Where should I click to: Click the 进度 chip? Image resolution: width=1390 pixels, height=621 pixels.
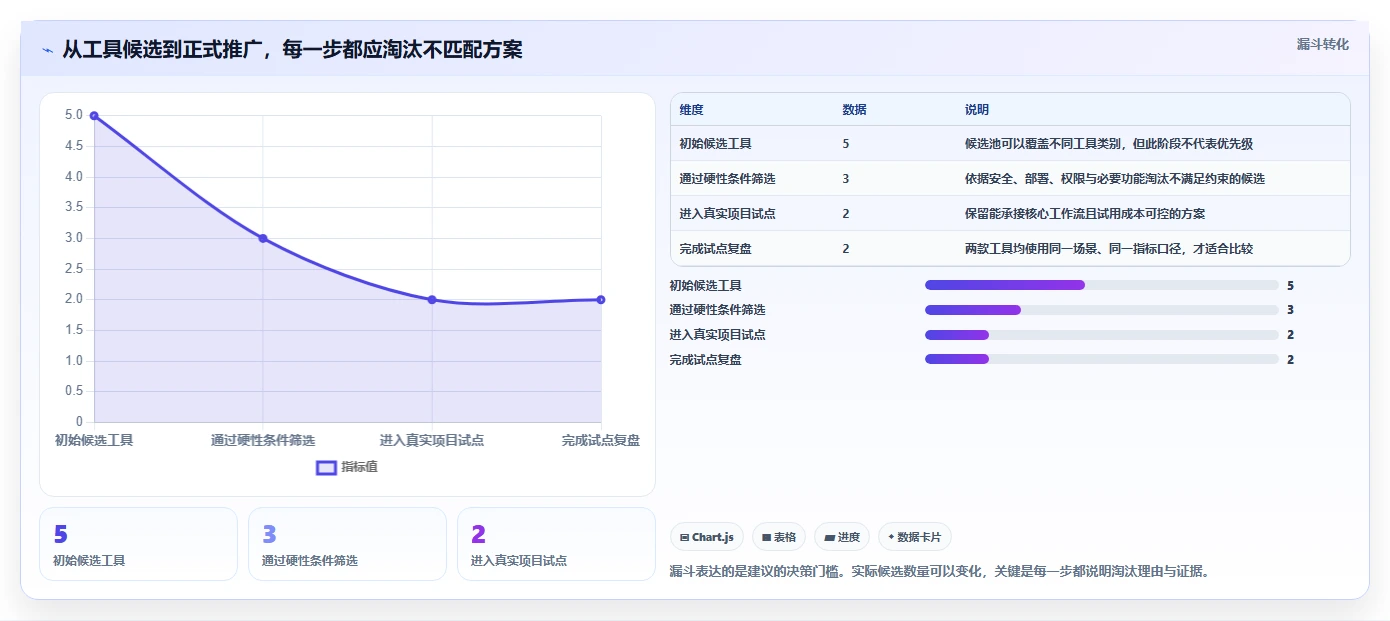coord(841,537)
